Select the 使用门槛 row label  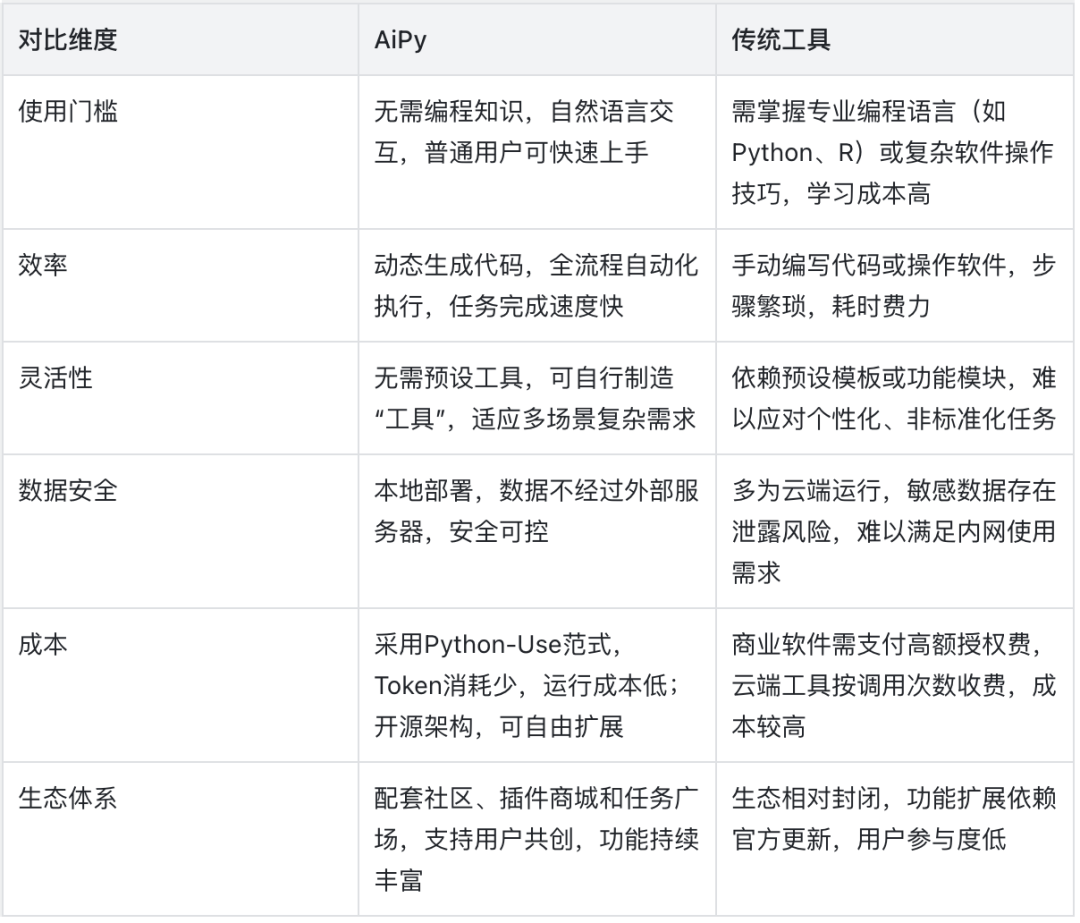pos(68,111)
